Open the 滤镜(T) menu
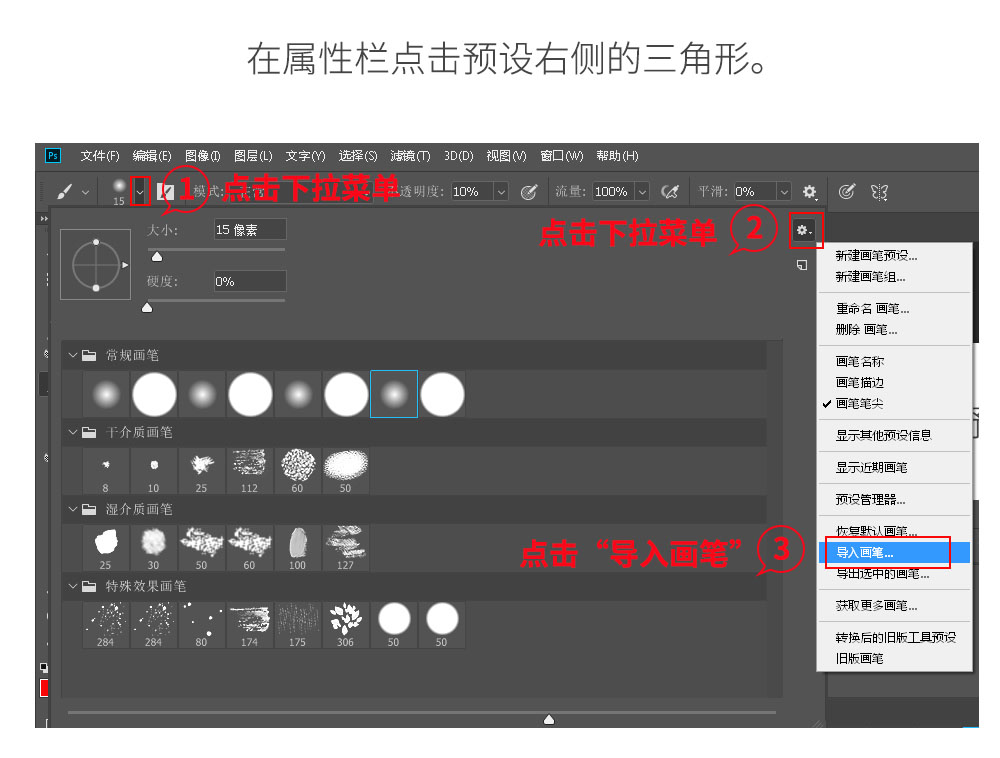The width and height of the screenshot is (1000, 758). click(x=410, y=156)
